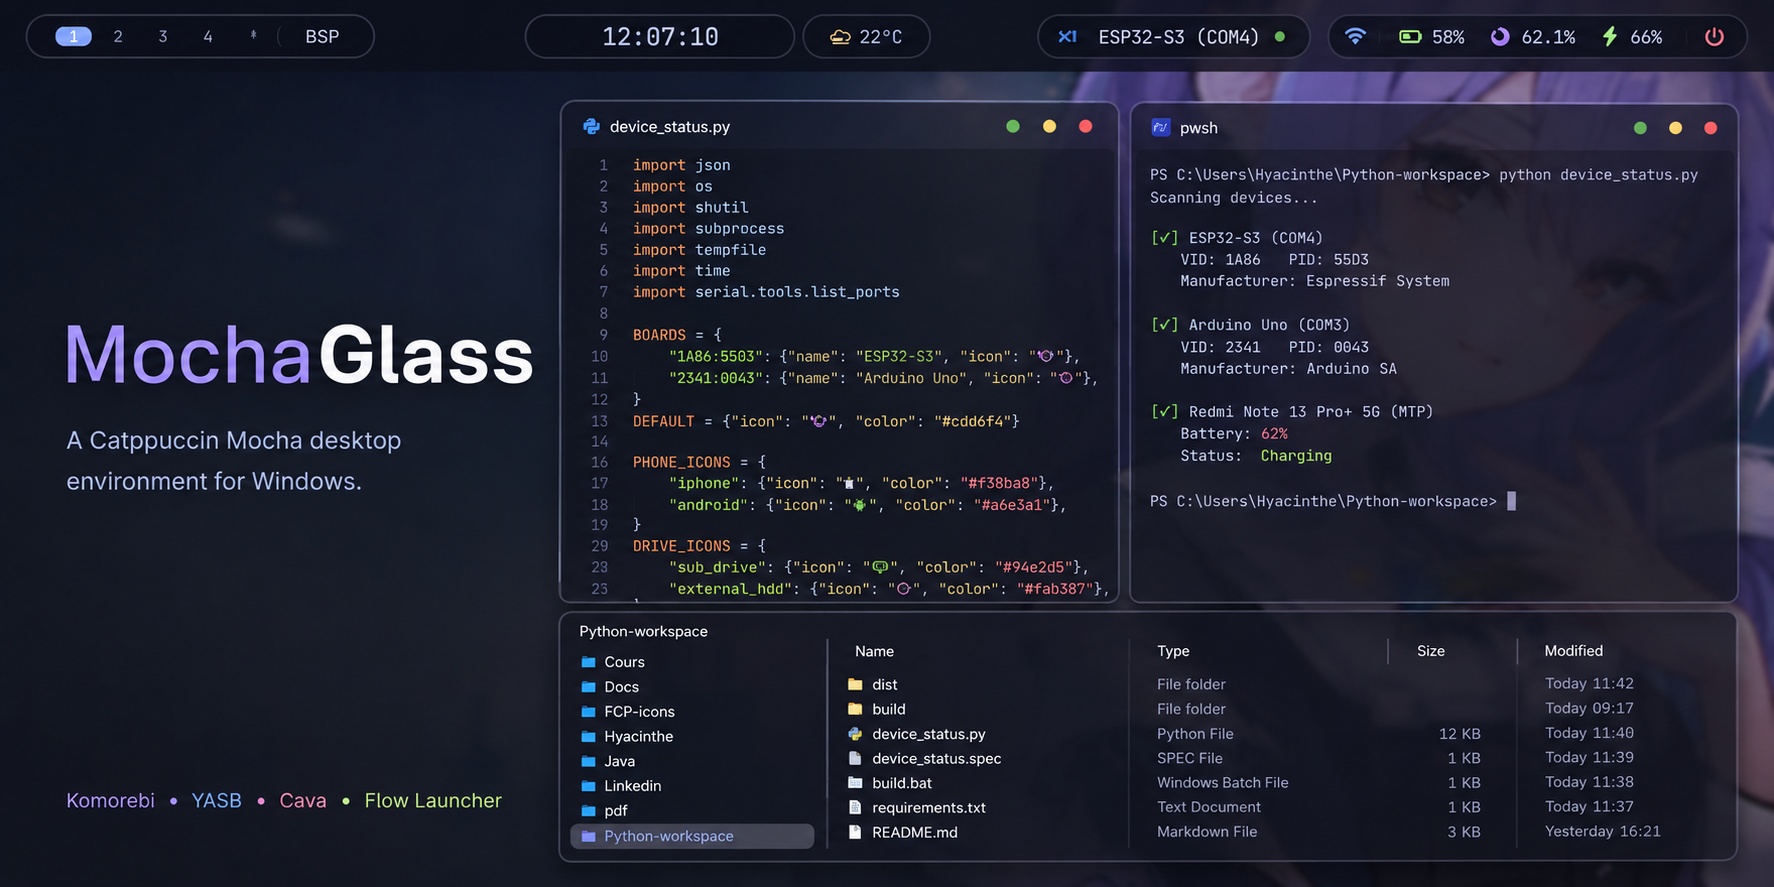Sort files by the Modified column header
The image size is (1774, 887).
click(x=1573, y=651)
